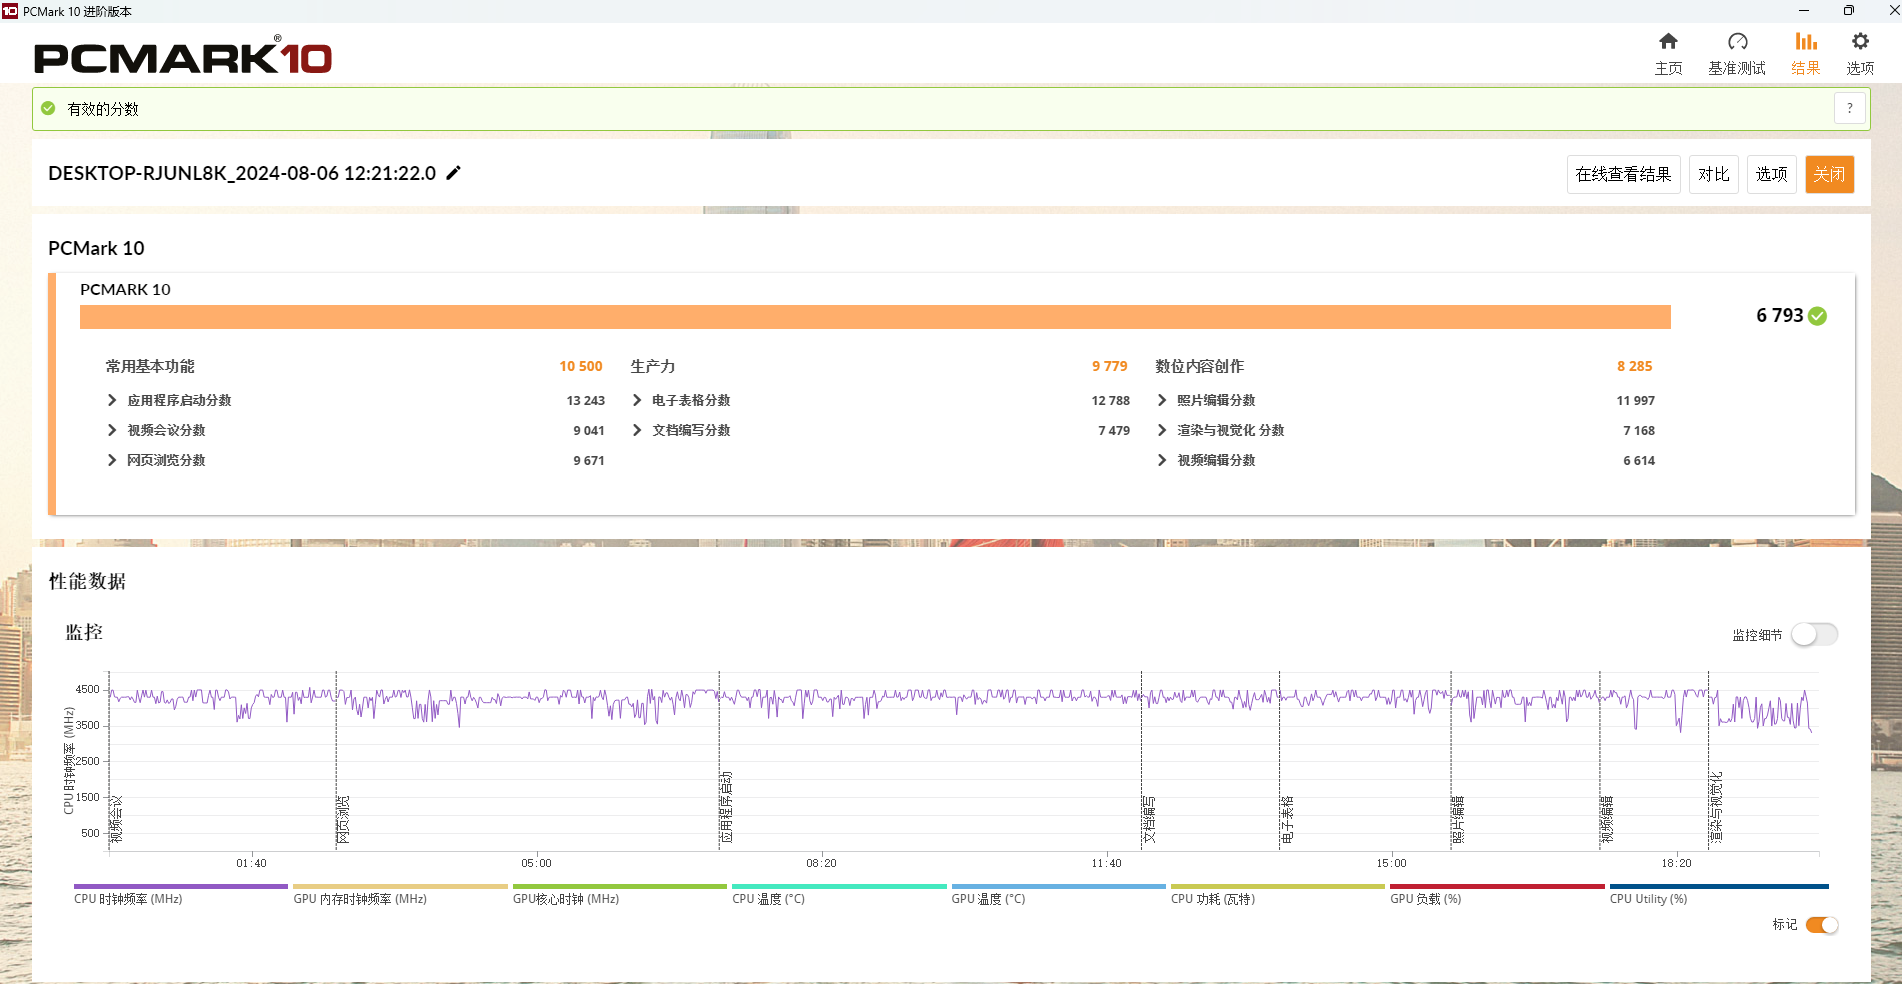Click the green valid score checkmark icon
The image size is (1902, 984).
[x=48, y=108]
